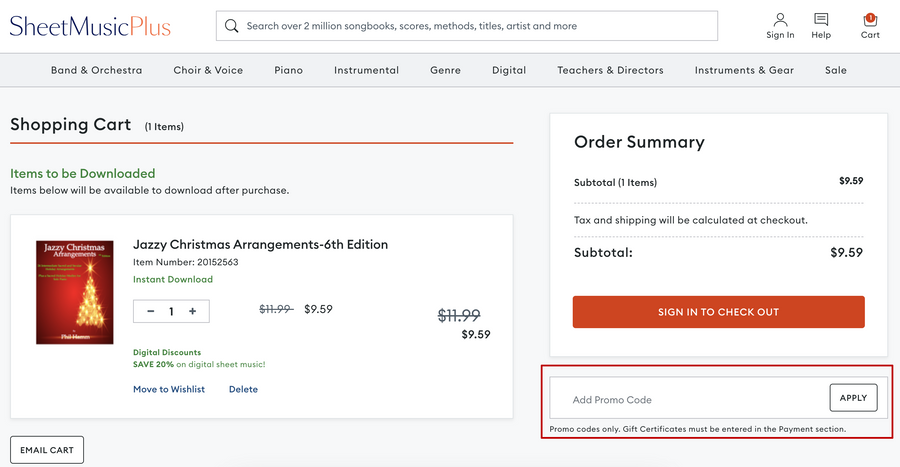
Task: Open Jazzy Christmas Arrangements cover thumbnail
Action: pos(75,292)
